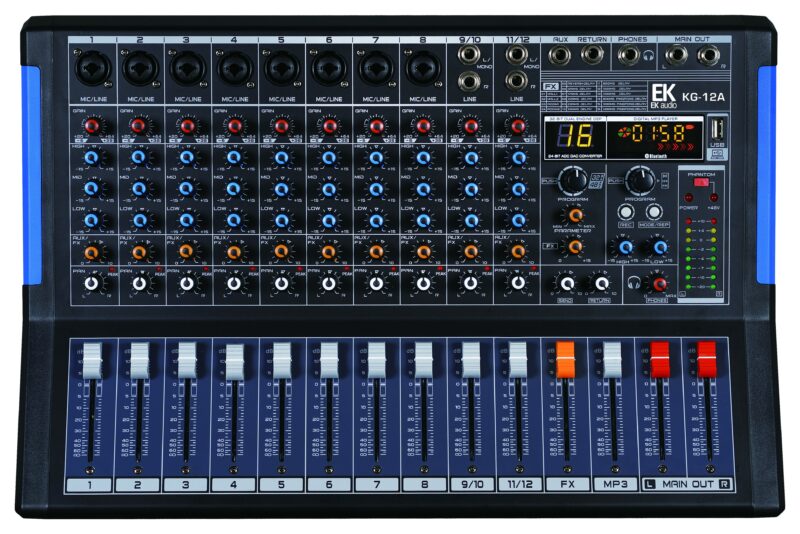Click the channel 1 GAIN knob

pyautogui.click(x=92, y=126)
